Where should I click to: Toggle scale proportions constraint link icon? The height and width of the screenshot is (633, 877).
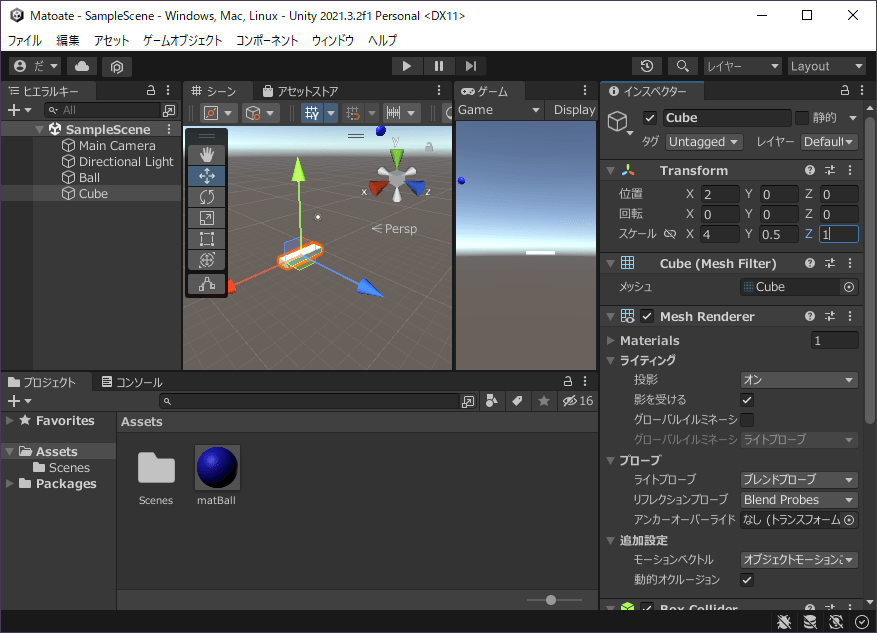point(669,234)
